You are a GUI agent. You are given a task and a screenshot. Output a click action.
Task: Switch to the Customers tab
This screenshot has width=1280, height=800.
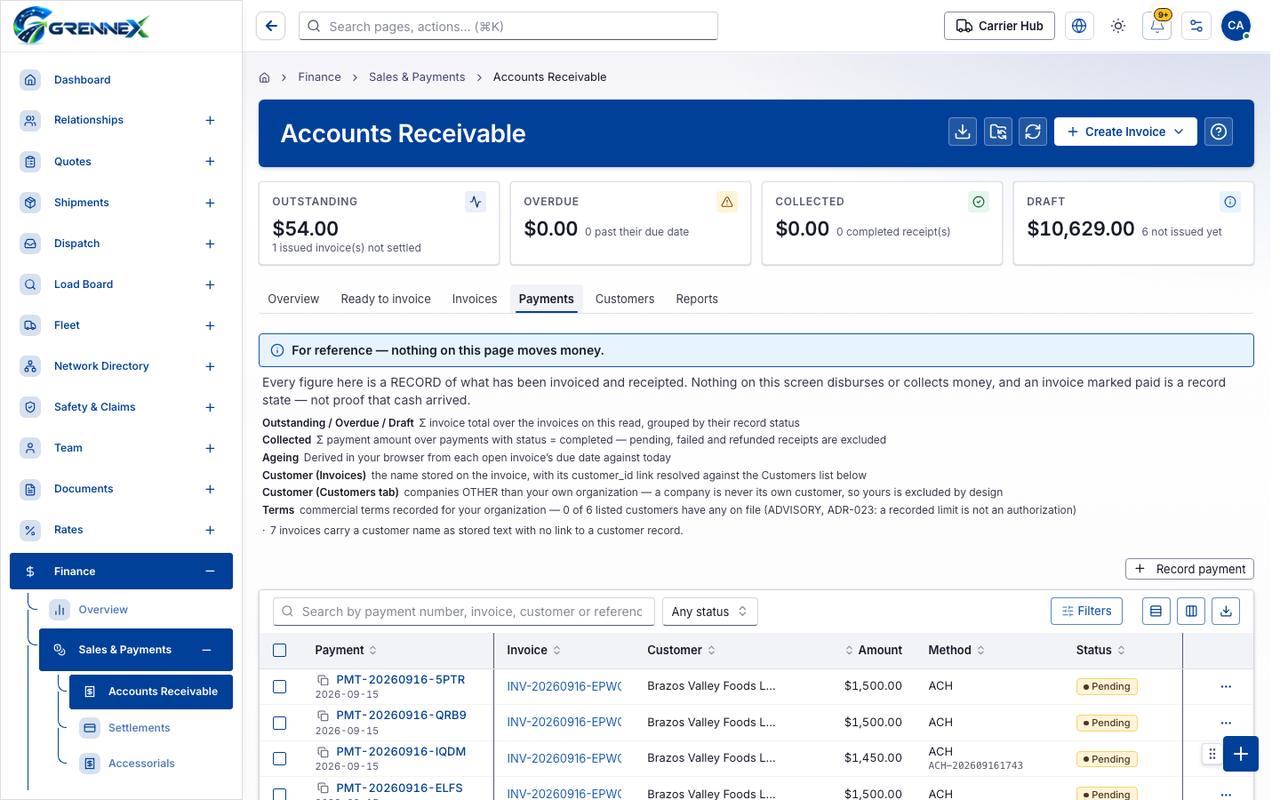pyautogui.click(x=625, y=299)
